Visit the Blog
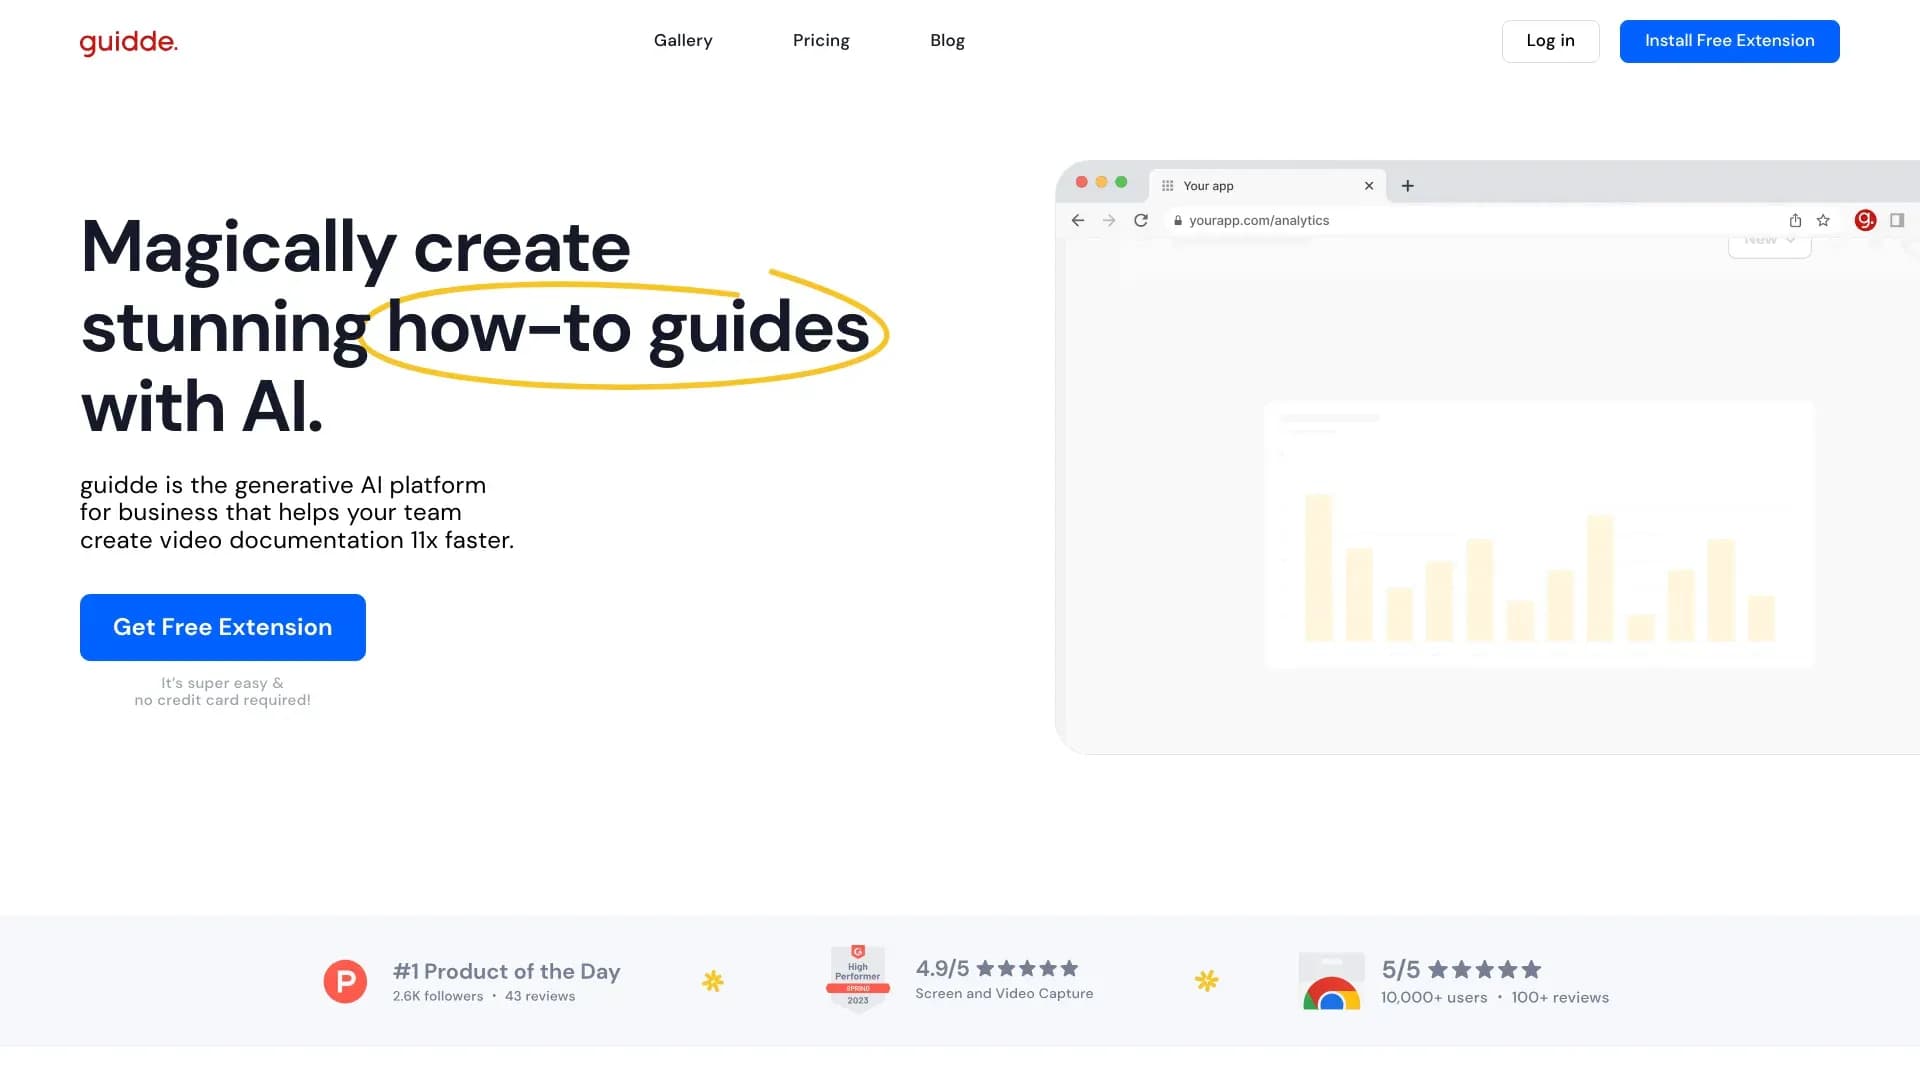 coord(947,41)
